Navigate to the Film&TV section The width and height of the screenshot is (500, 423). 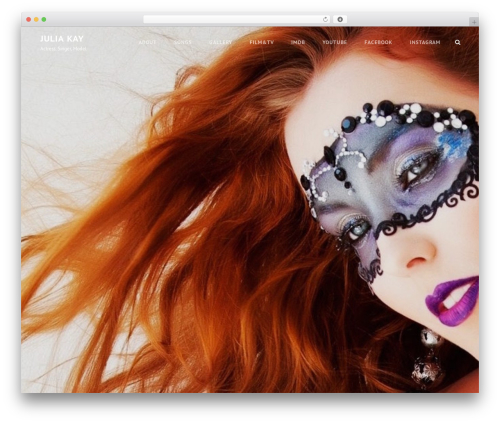point(262,42)
